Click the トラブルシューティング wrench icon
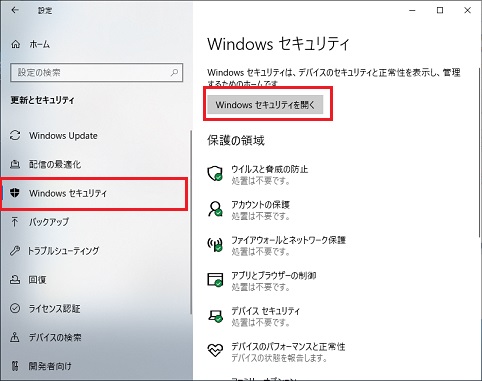The width and height of the screenshot is (482, 381). [x=15, y=250]
